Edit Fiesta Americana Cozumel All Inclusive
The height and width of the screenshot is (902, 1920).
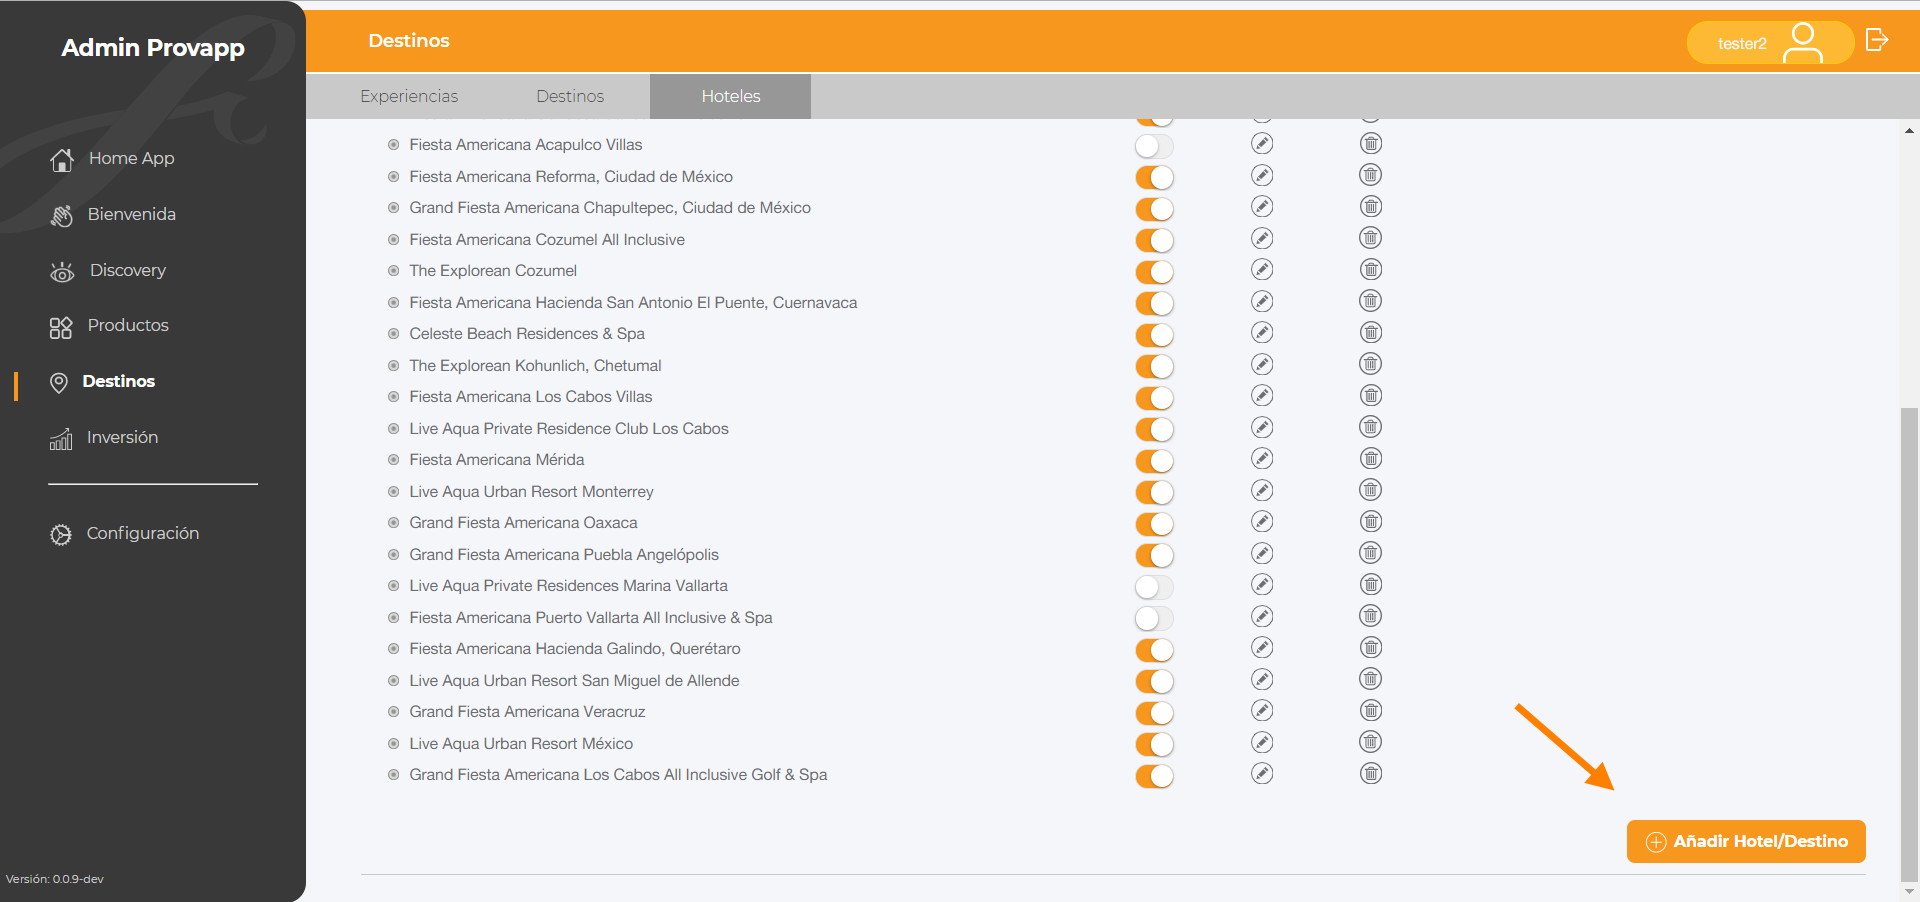tap(1262, 239)
